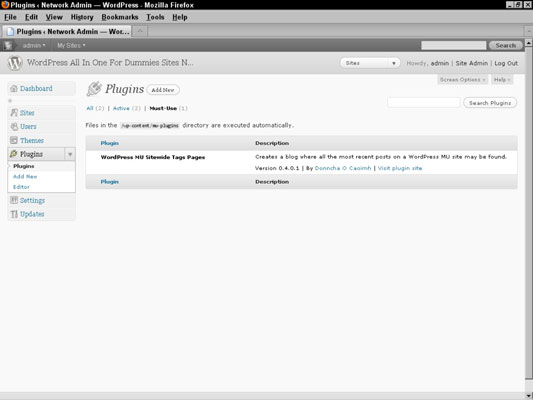The height and width of the screenshot is (400, 533).
Task: Click the Settings icon in the sidebar
Action: click(14, 200)
